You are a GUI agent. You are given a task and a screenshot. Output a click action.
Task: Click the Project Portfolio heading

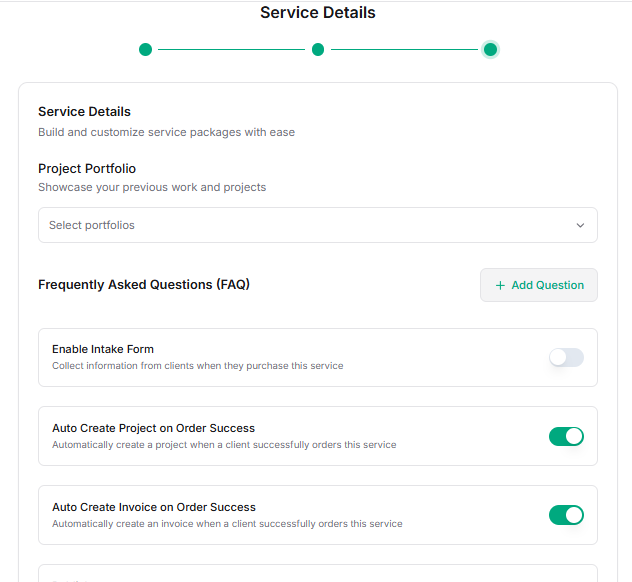pyautogui.click(x=87, y=168)
